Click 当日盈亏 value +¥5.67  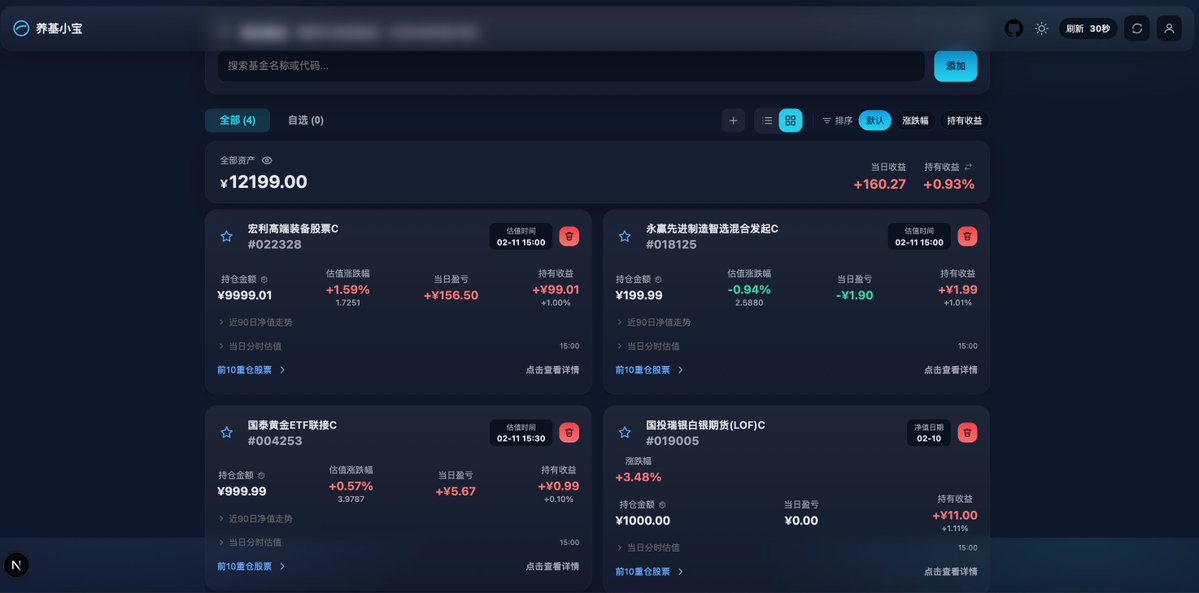[x=456, y=491]
